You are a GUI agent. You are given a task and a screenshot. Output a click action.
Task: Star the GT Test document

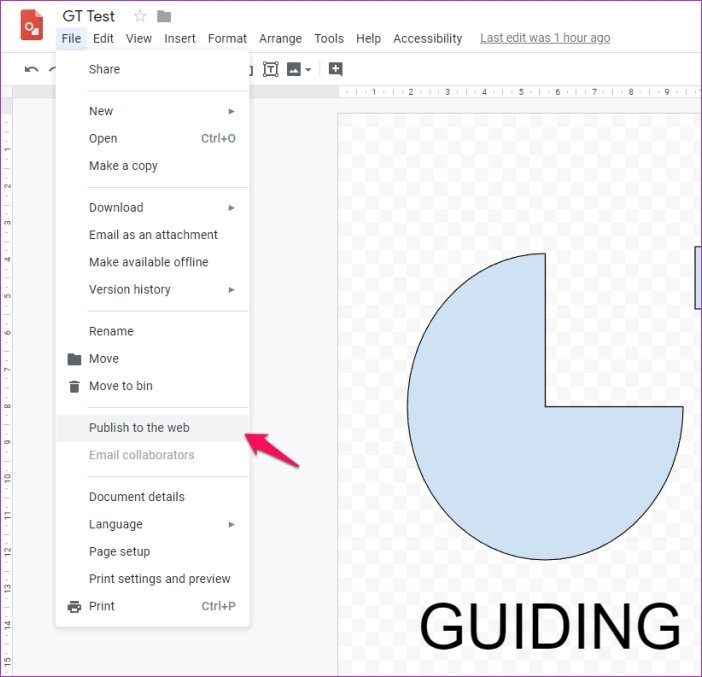pos(140,17)
